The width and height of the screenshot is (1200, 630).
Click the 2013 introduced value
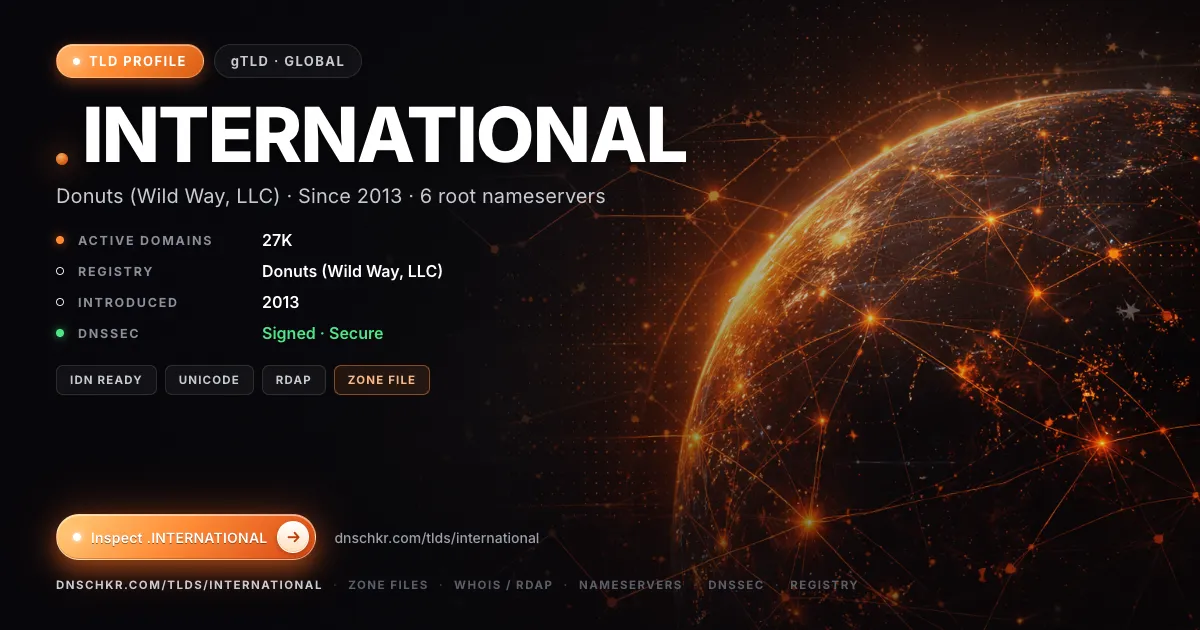[280, 302]
